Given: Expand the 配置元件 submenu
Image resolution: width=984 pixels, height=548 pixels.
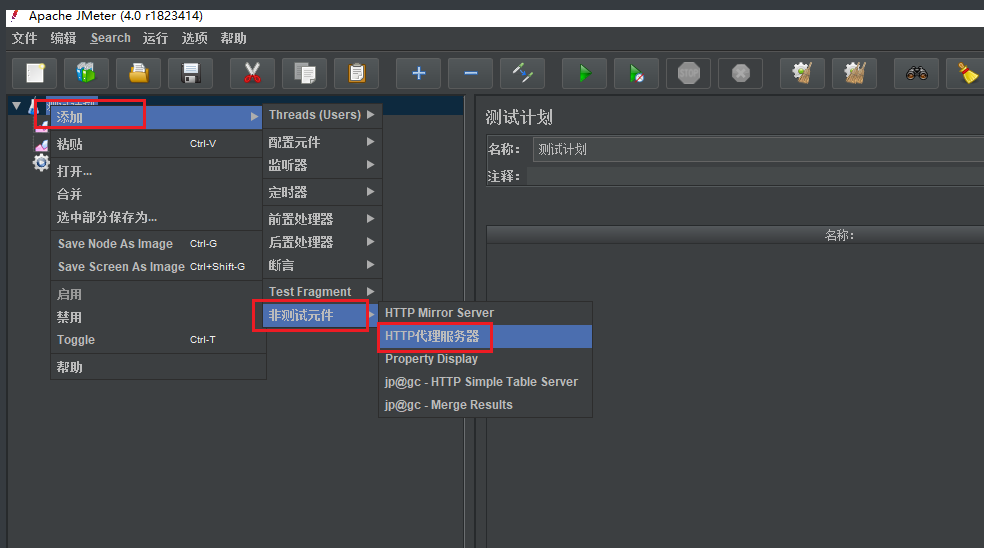Looking at the screenshot, I should point(322,142).
